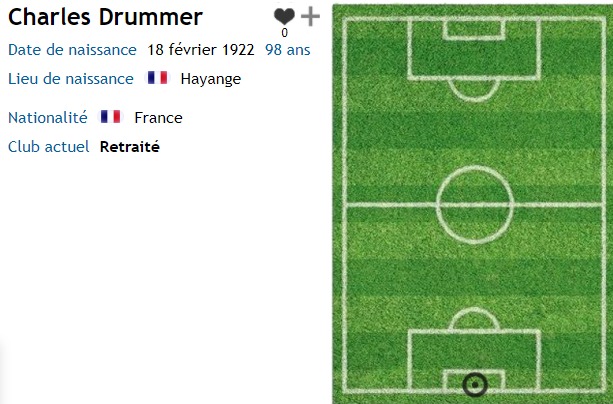This screenshot has width=613, height=404.
Task: Click the heart favorite icon
Action: coord(284,16)
